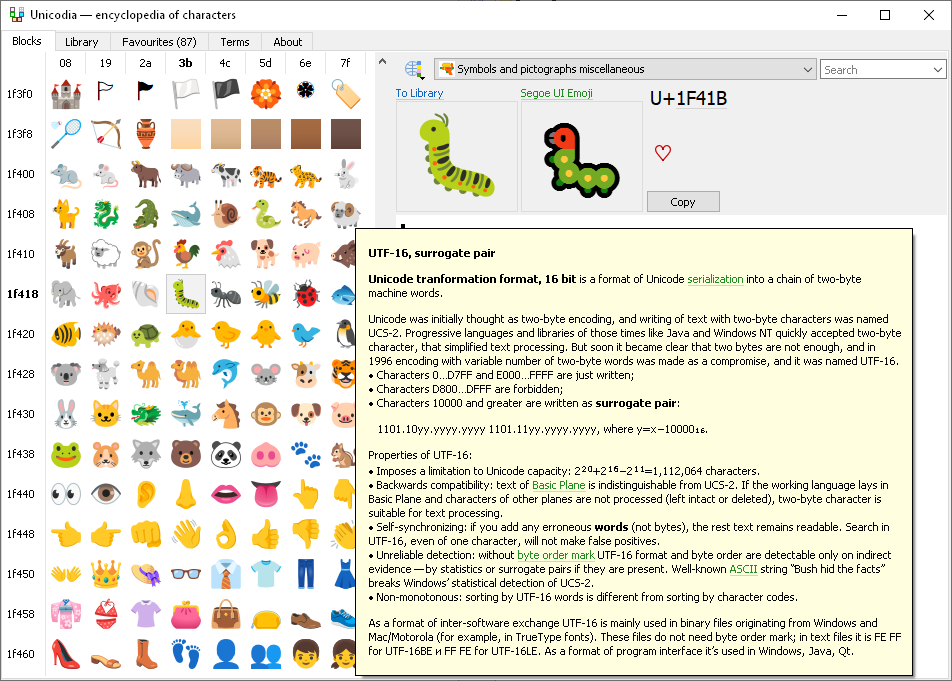This screenshot has width=952, height=681.
Task: Click the Segoe UI Emoji caterpillar preview
Action: point(581,157)
